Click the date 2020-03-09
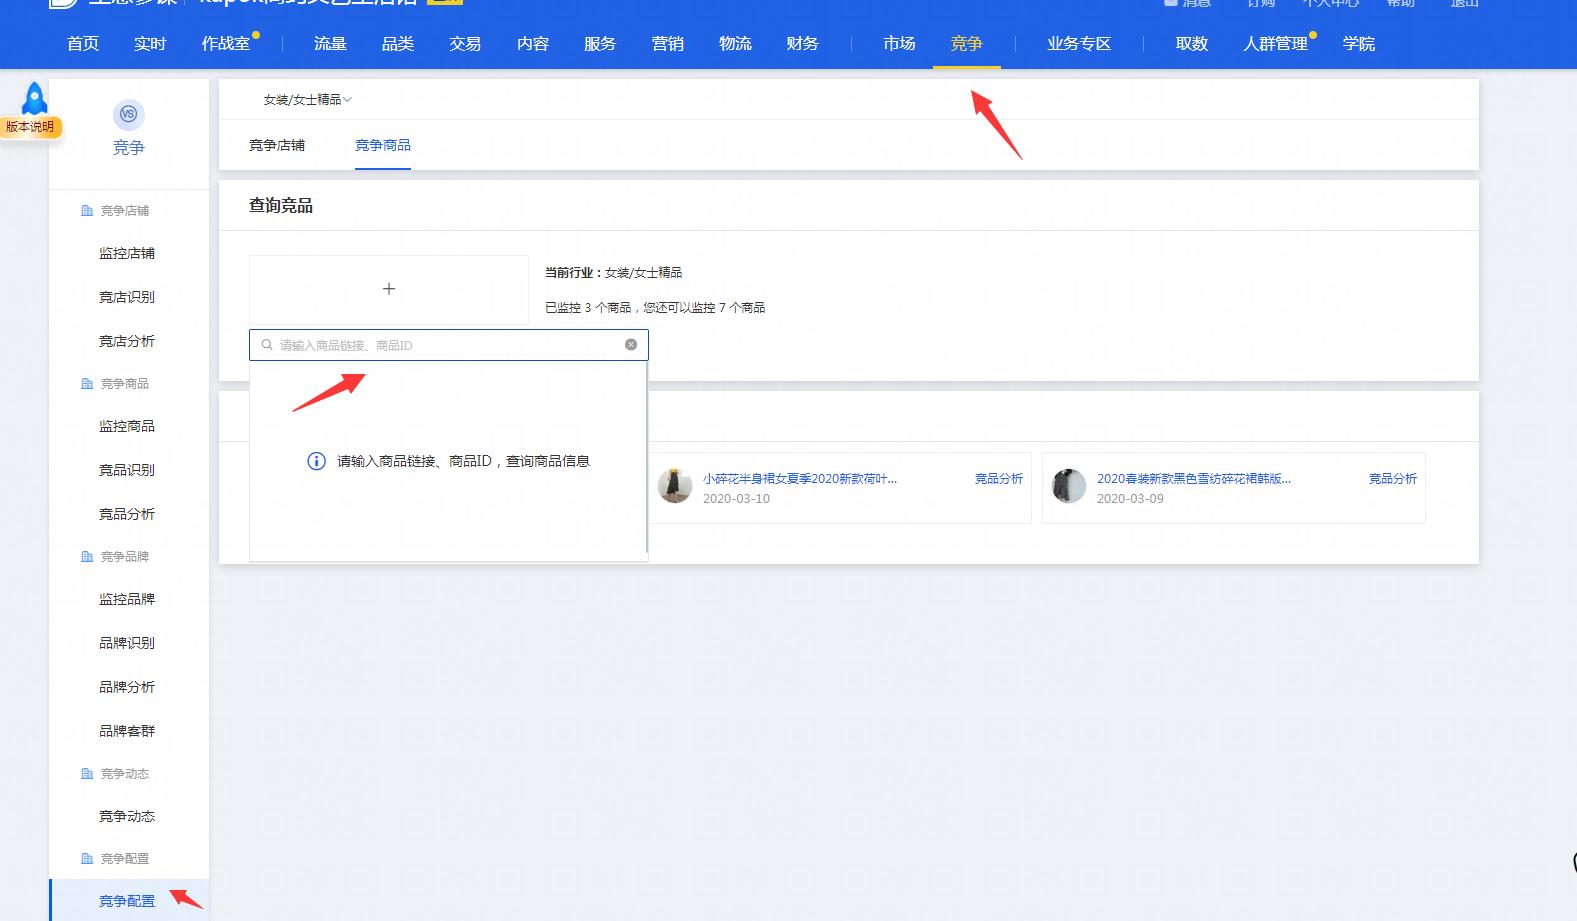Screen dimensions: 1577x921 (x=1130, y=499)
